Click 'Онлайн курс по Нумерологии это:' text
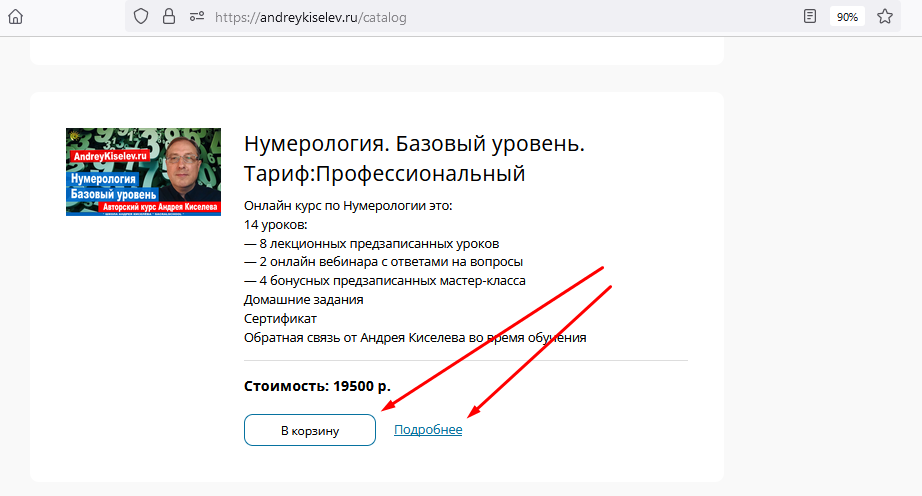The width and height of the screenshot is (922, 496). click(348, 206)
